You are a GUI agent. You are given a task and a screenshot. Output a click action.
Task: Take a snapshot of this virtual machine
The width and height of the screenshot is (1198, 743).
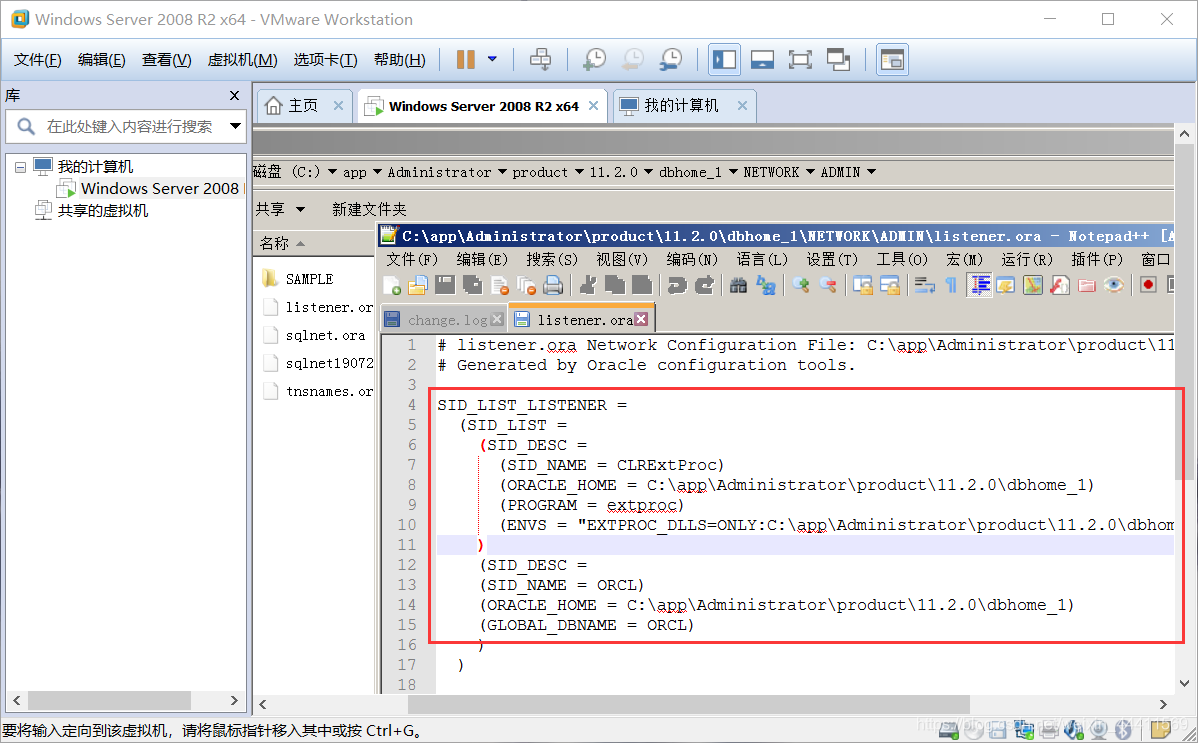click(594, 60)
